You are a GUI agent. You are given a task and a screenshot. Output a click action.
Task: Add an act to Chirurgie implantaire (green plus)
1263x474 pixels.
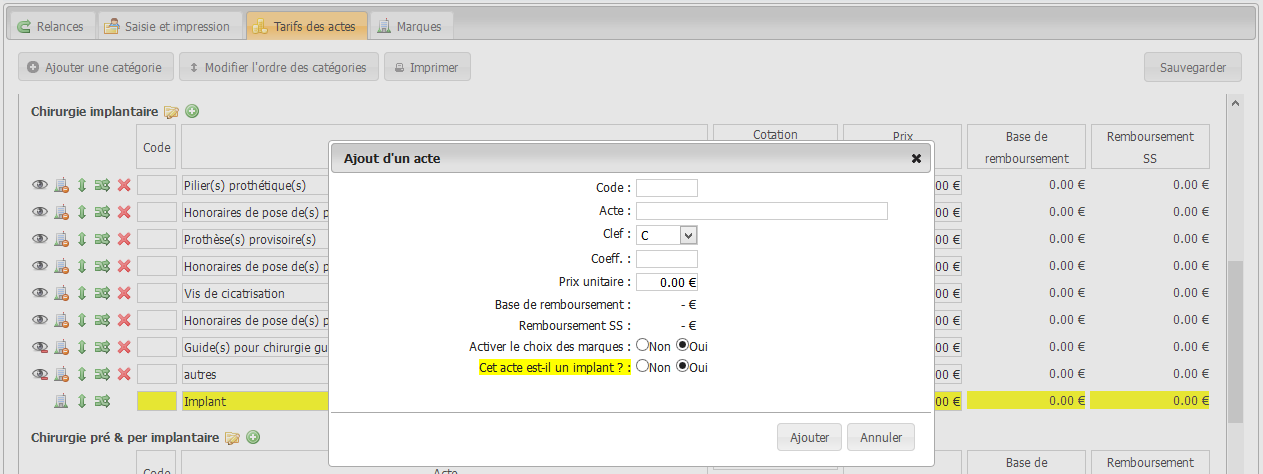(x=192, y=111)
